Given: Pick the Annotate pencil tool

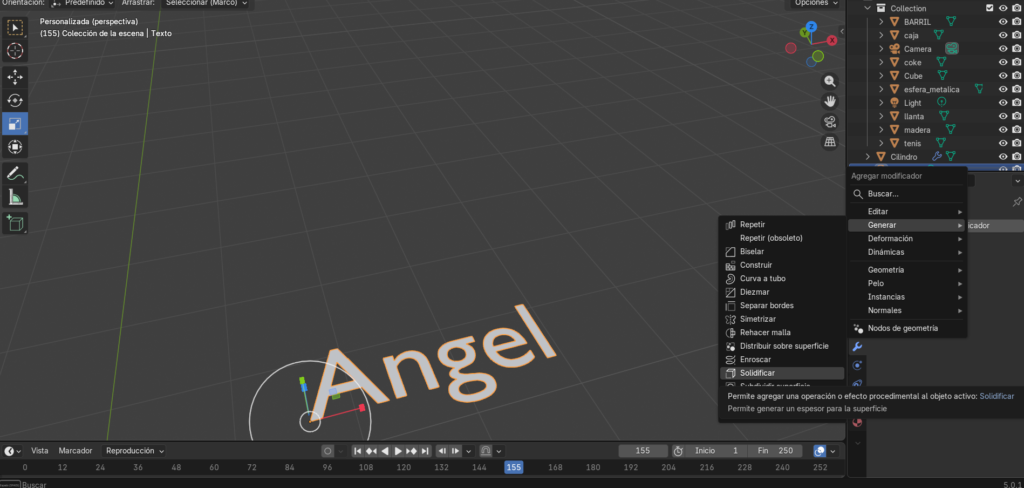Looking at the screenshot, I should tap(14, 174).
